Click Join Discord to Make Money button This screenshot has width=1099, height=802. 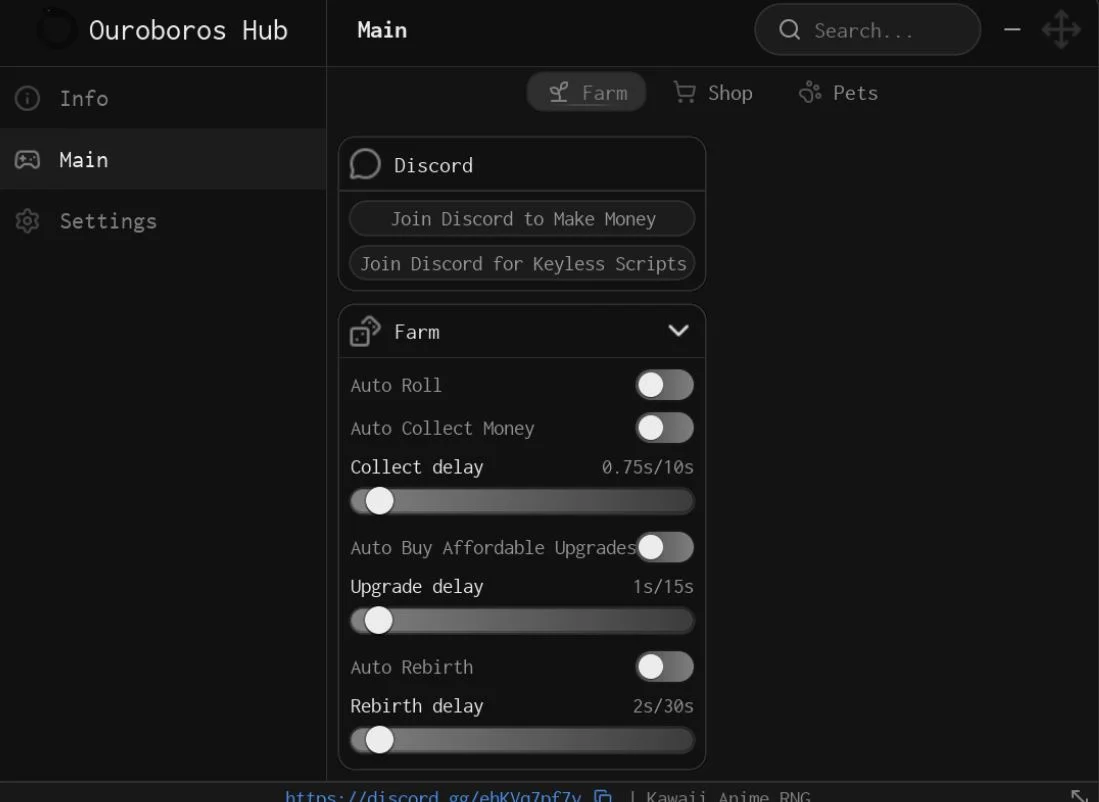(522, 219)
